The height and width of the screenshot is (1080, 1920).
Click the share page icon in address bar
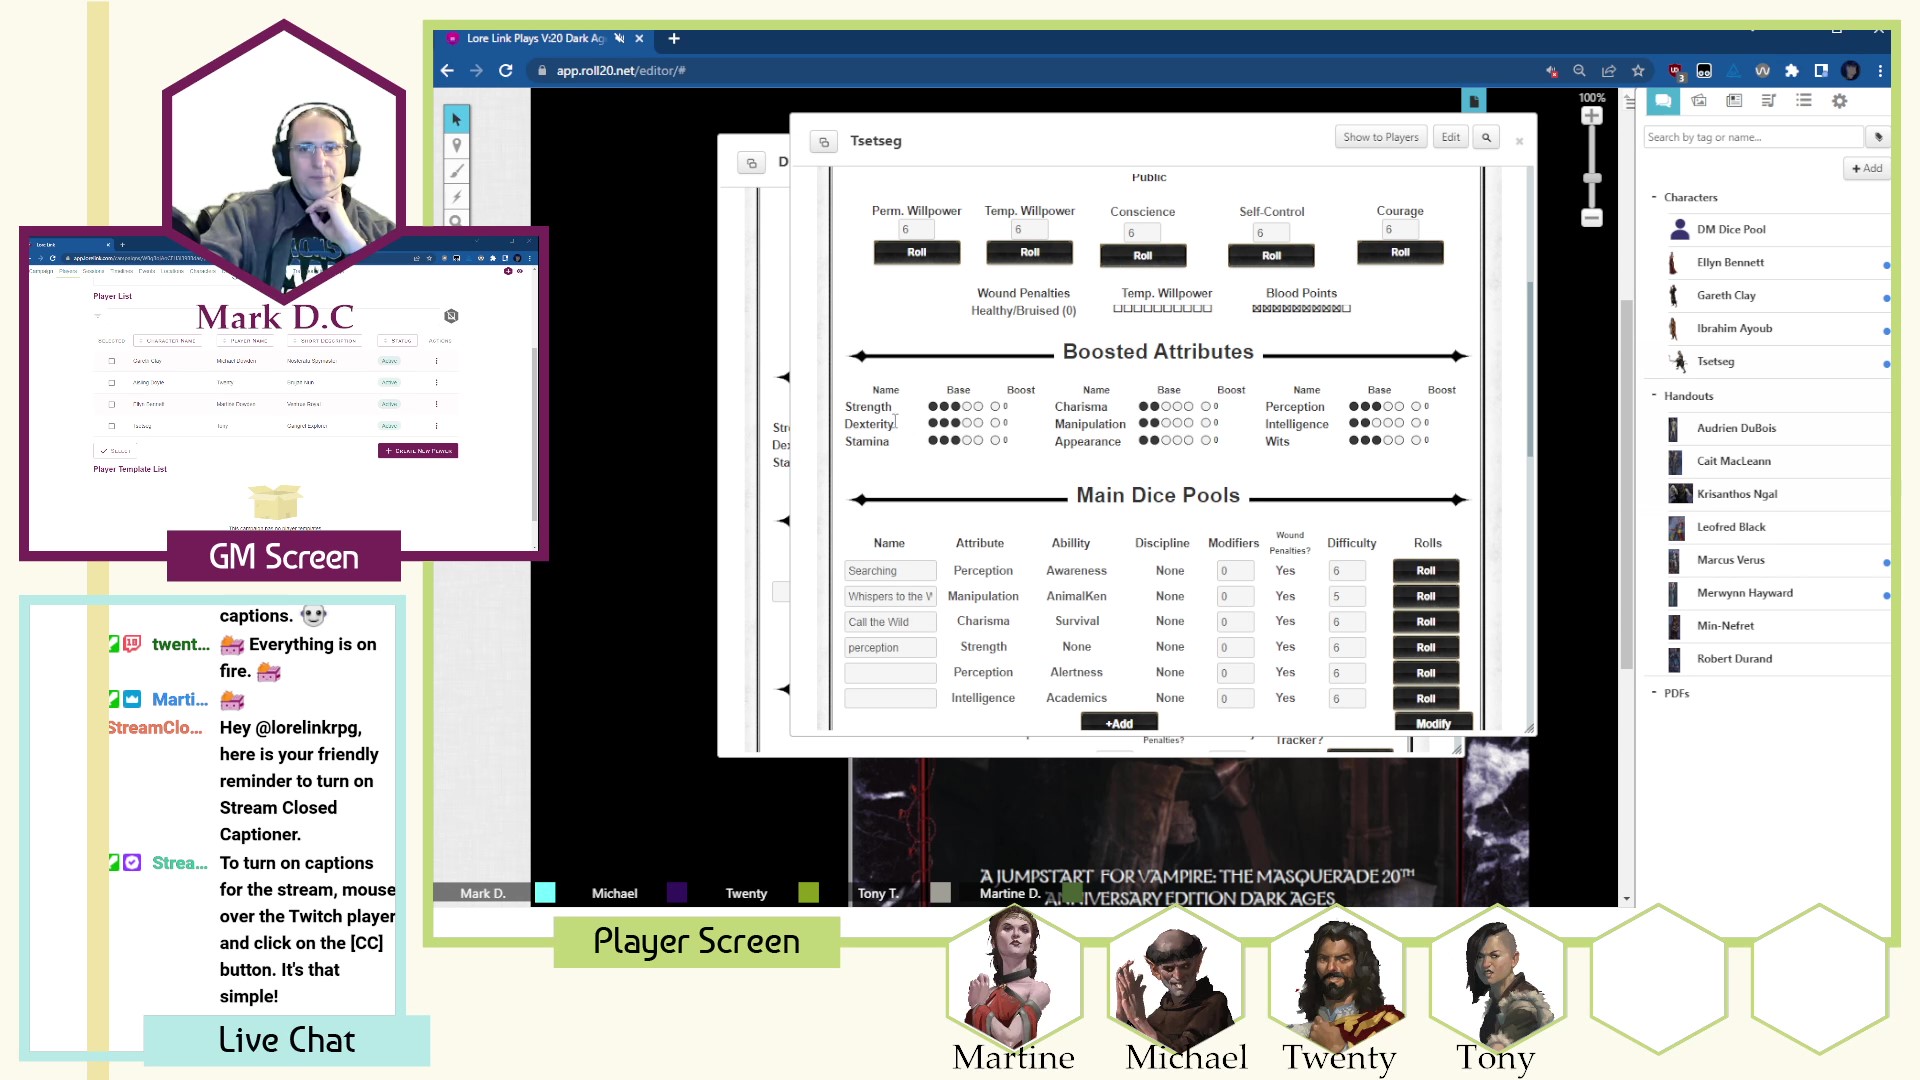(1609, 71)
